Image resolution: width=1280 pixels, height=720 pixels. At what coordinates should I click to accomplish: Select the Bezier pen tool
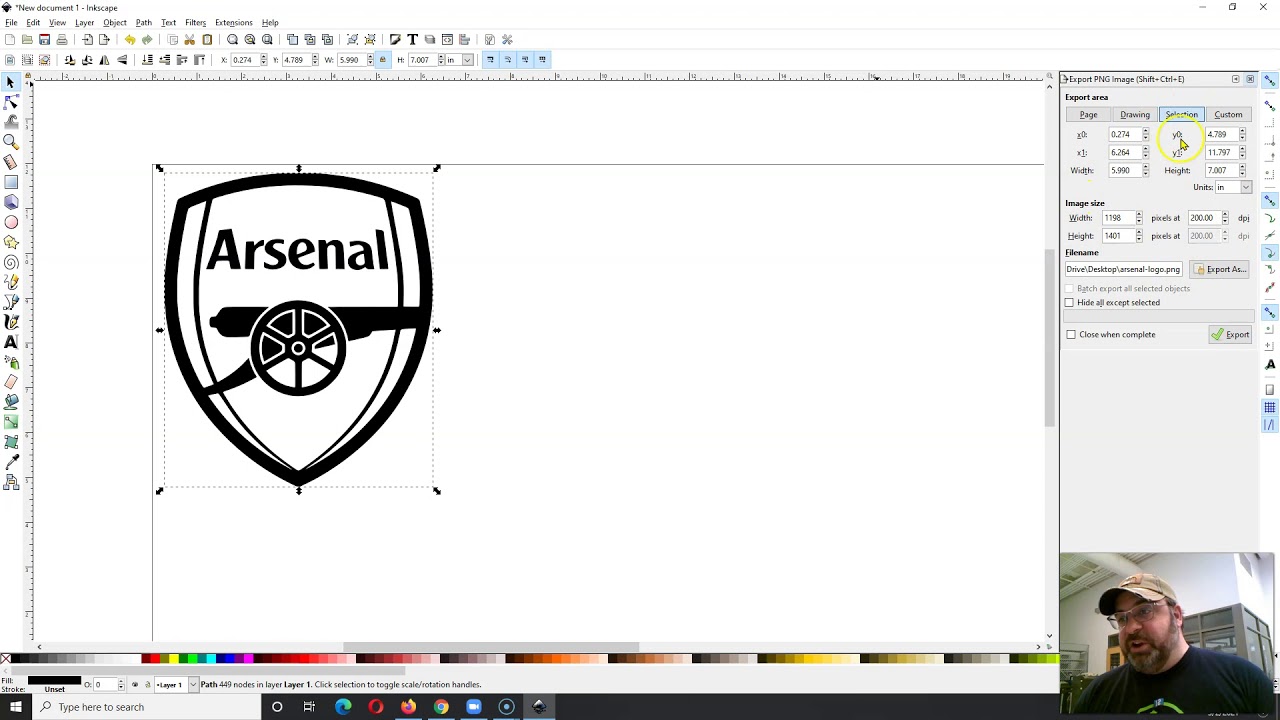pos(11,302)
